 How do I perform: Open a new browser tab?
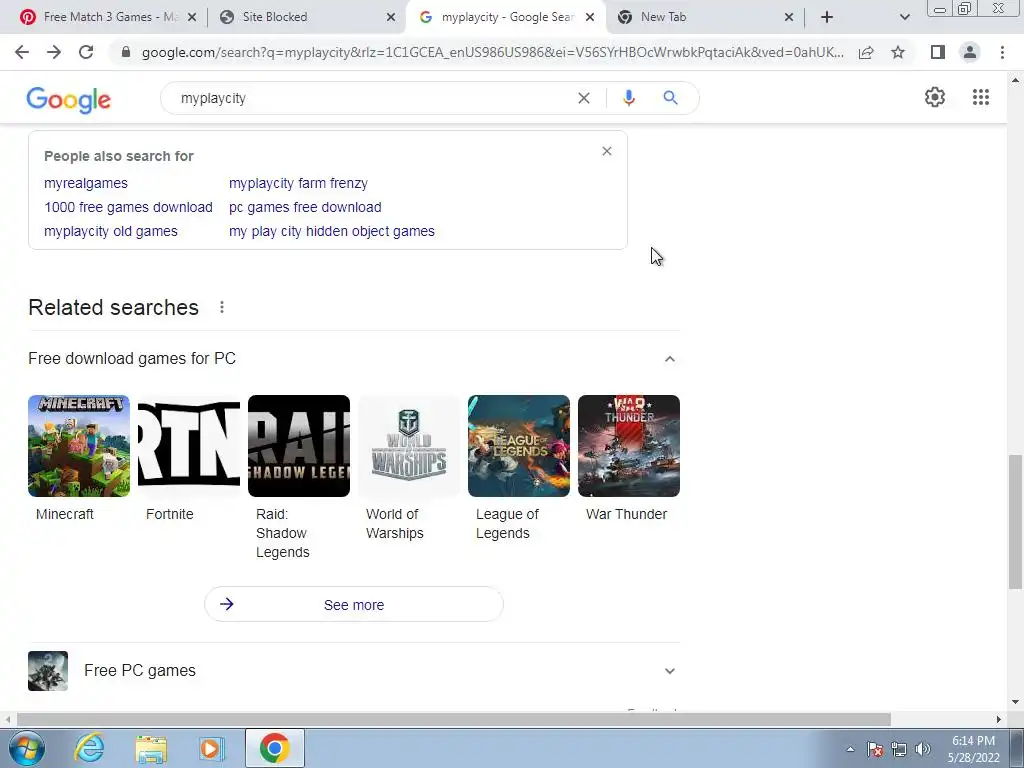click(x=827, y=17)
